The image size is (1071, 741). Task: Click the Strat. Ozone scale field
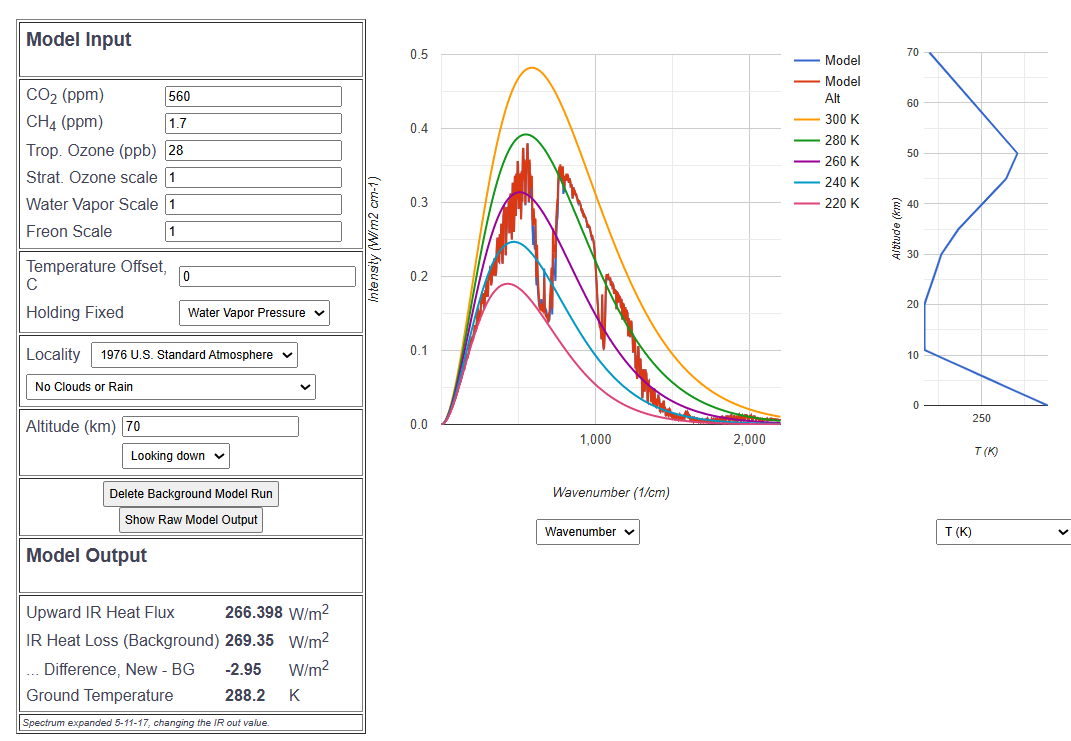coord(253,178)
